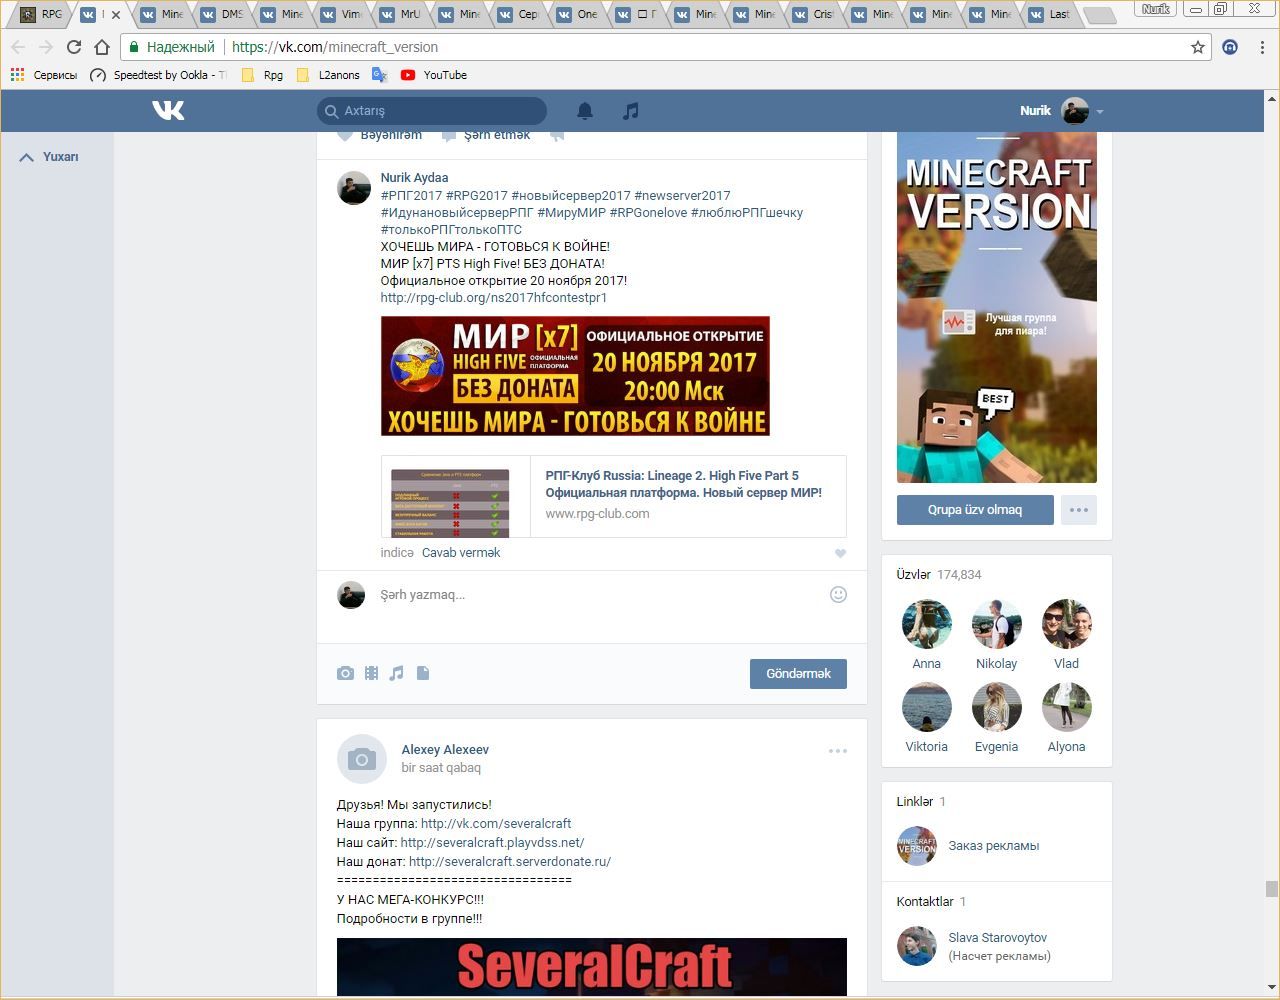This screenshot has width=1280, height=1000.
Task: Open the rpg-club.org/ns2017hfcontestpr1 link
Action: coord(494,298)
